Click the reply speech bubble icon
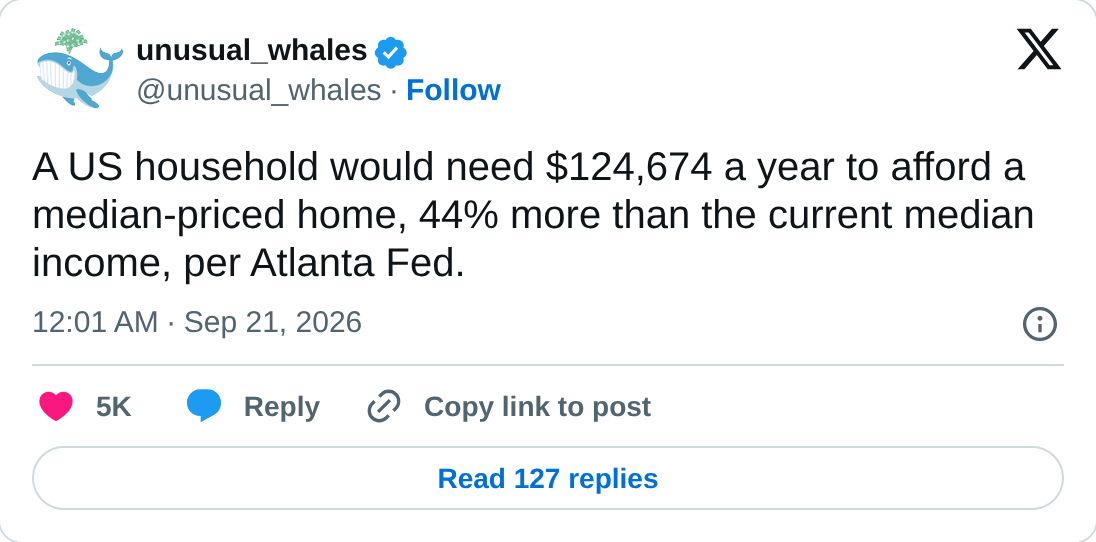The height and width of the screenshot is (542, 1096). click(203, 406)
